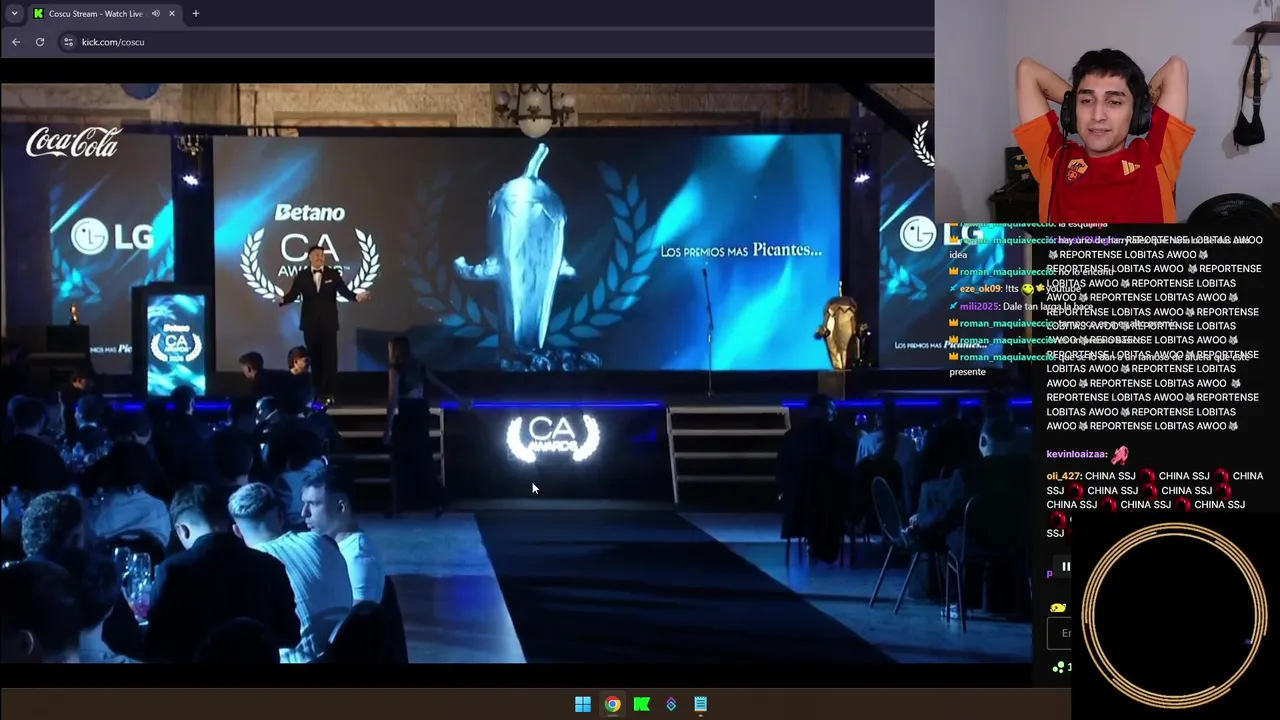Click the yellow emote icon above chat input
This screenshot has height=720, width=1280.
point(1058,608)
